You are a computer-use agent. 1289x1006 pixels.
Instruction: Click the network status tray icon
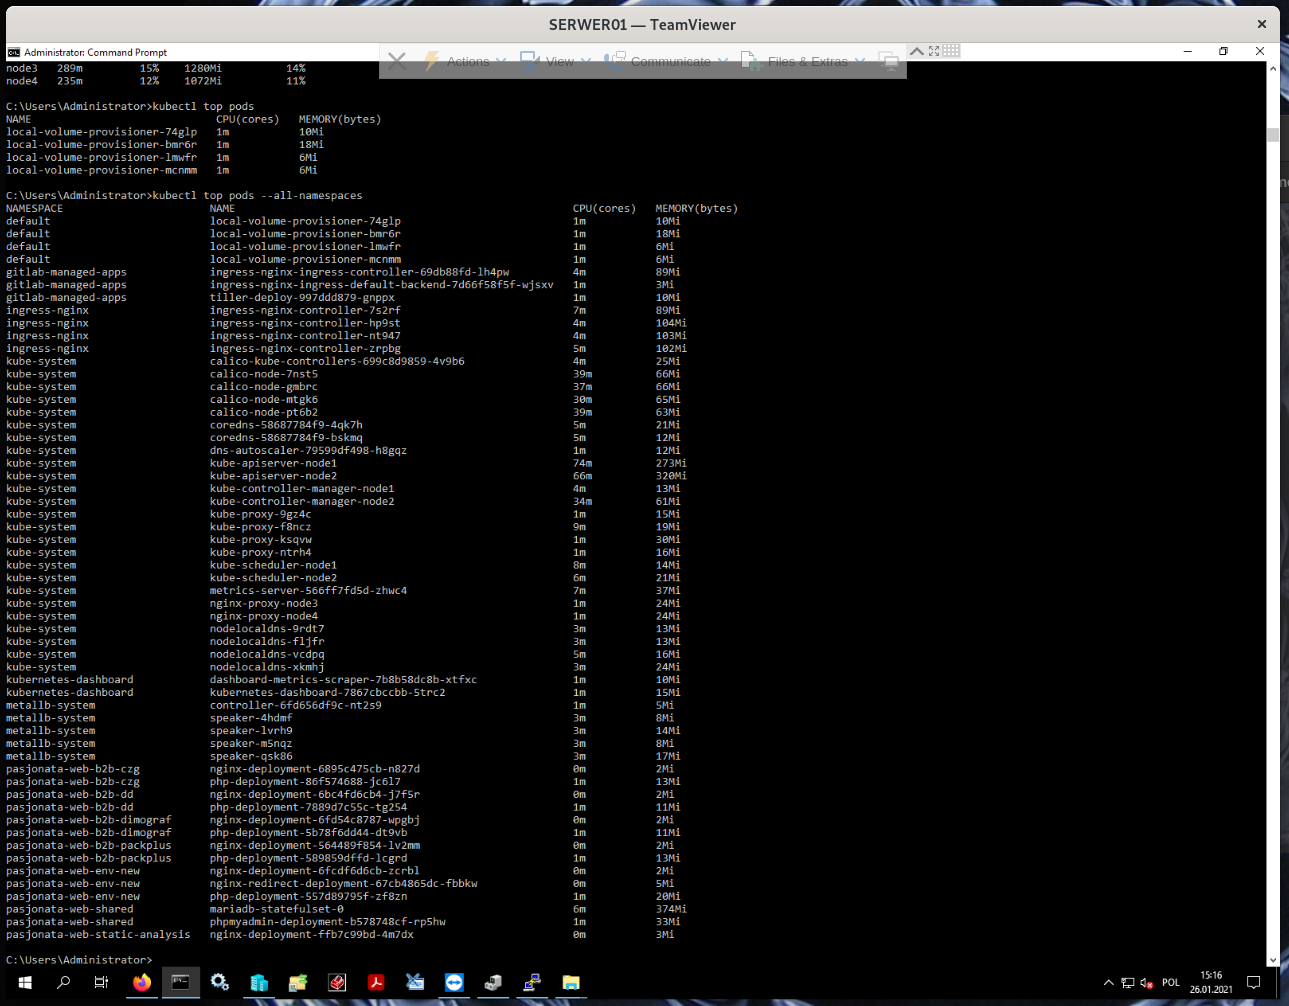pos(1127,983)
